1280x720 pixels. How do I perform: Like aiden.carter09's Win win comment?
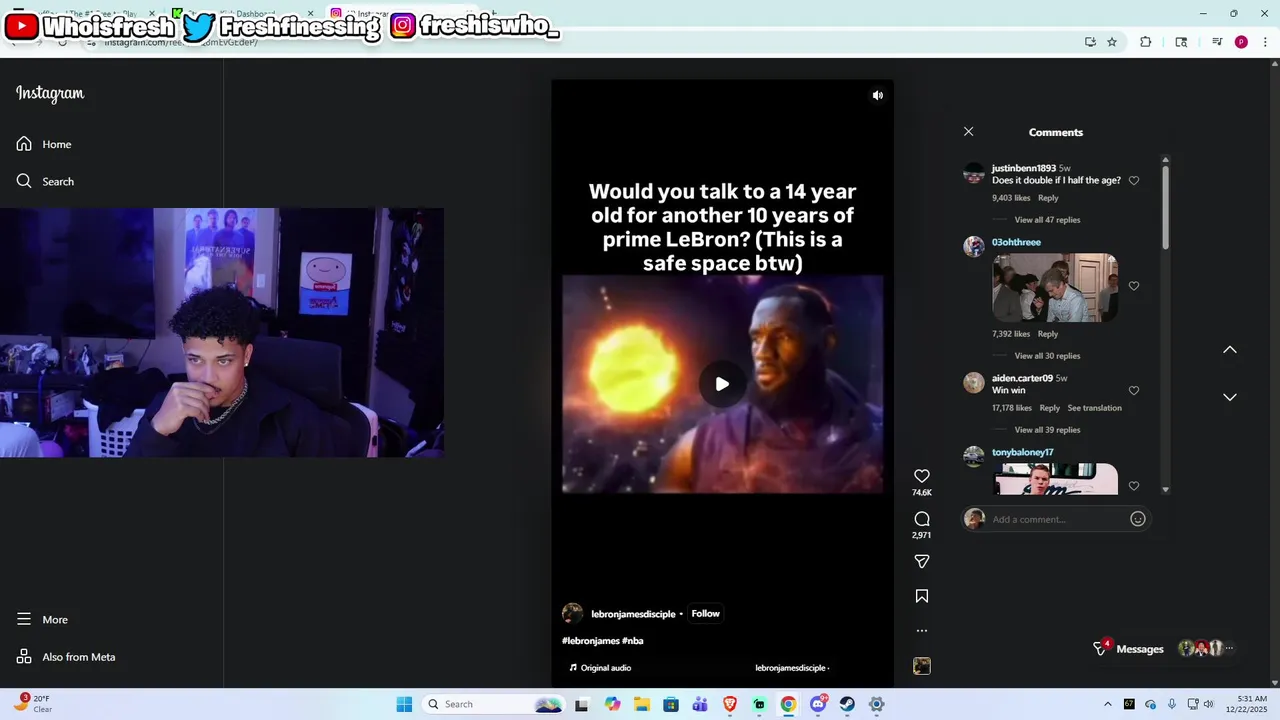click(1134, 391)
